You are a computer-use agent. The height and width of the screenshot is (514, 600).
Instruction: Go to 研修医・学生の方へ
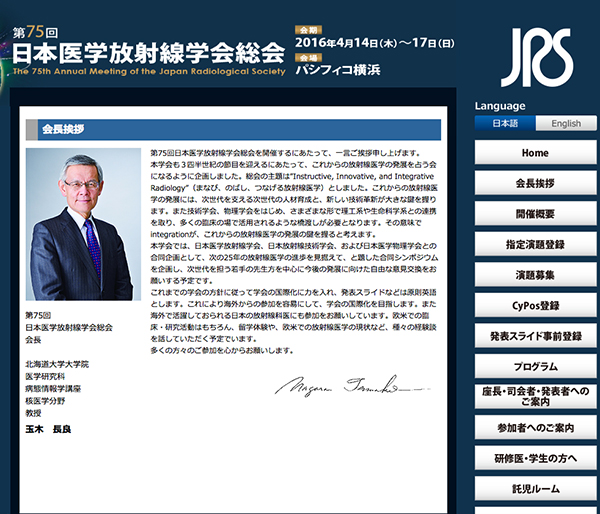535,458
